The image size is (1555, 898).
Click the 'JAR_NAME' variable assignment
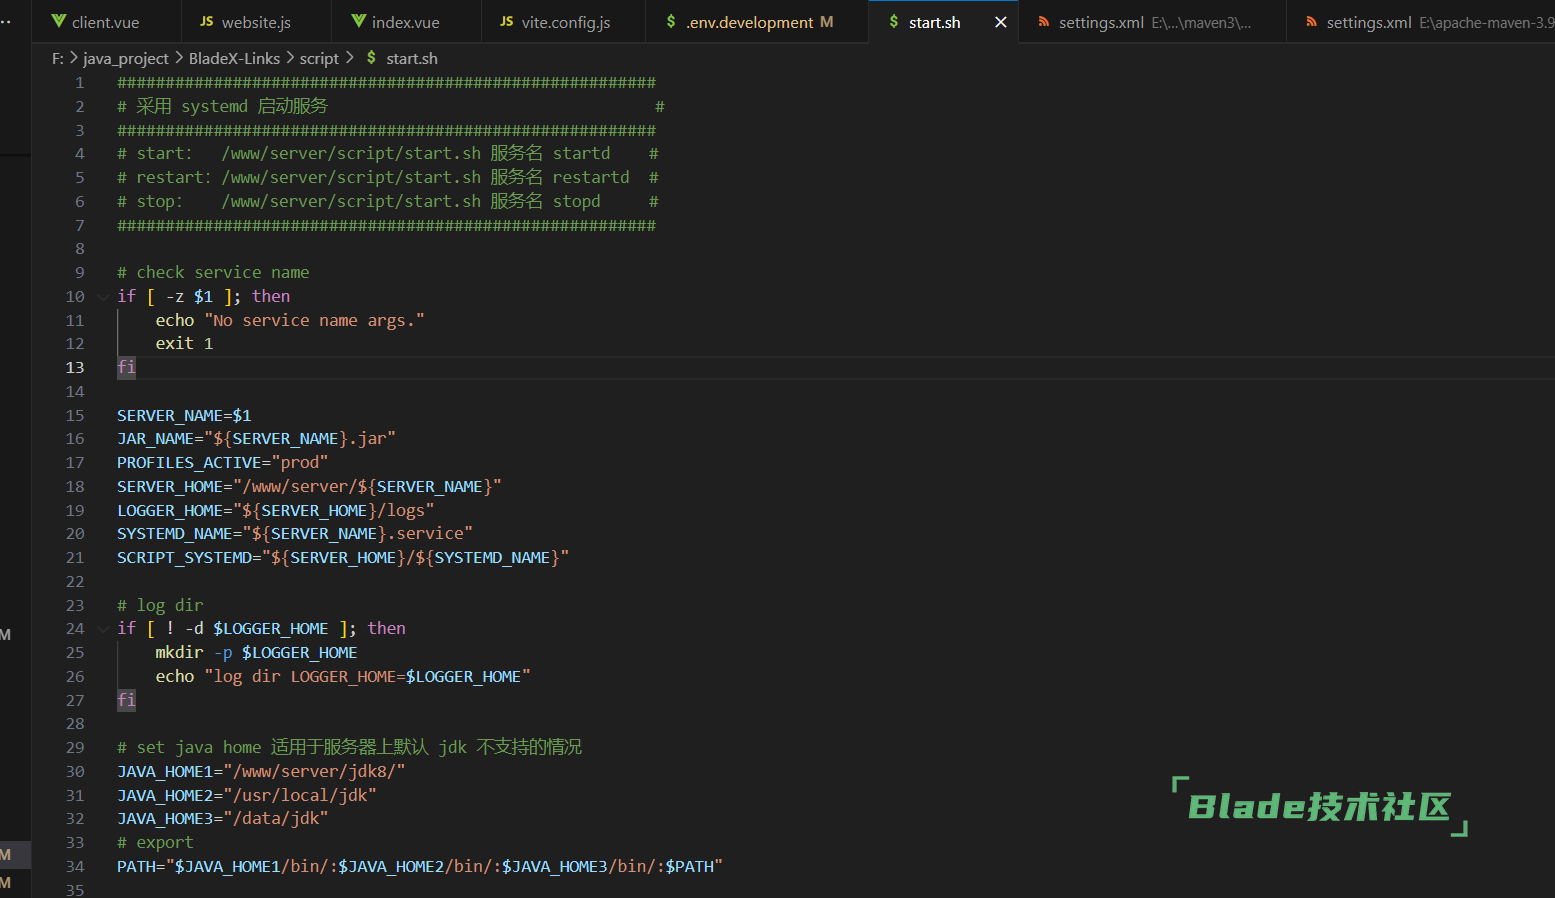coord(256,439)
